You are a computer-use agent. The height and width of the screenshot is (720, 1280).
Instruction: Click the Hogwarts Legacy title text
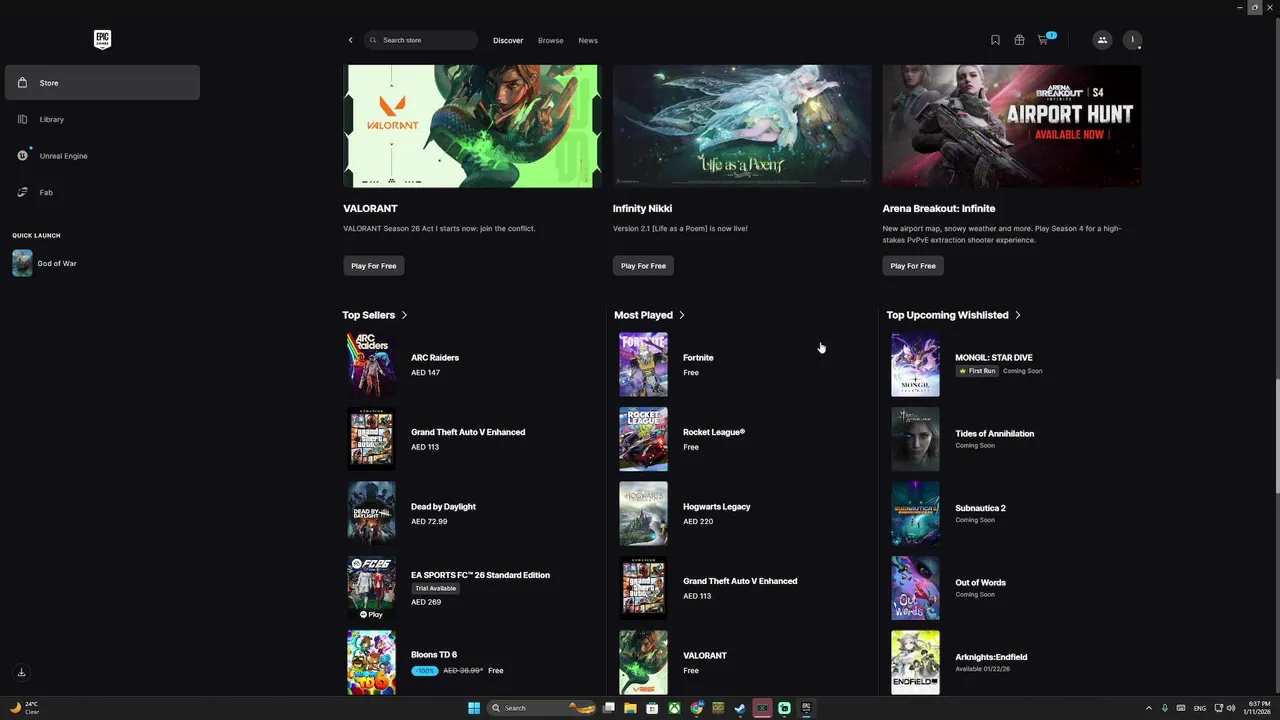[716, 507]
